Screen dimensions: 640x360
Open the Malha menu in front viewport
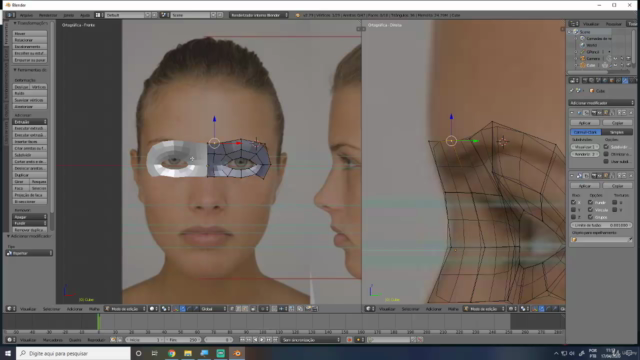tap(94, 309)
